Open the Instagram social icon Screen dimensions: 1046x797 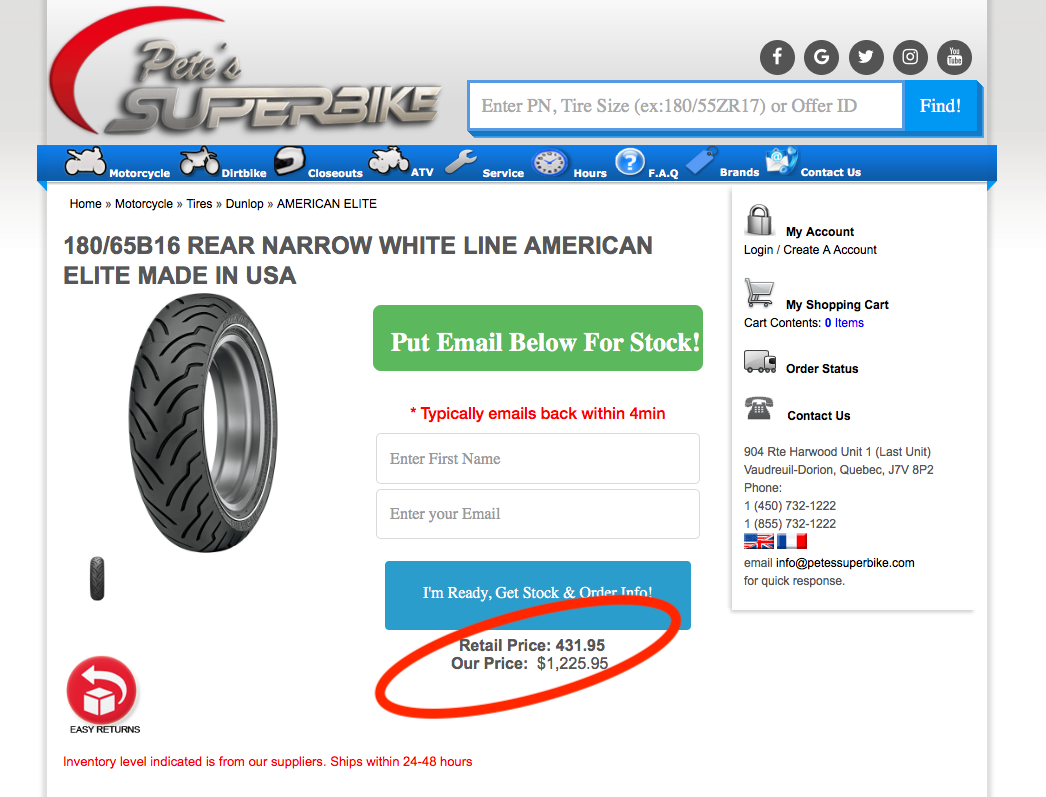911,57
